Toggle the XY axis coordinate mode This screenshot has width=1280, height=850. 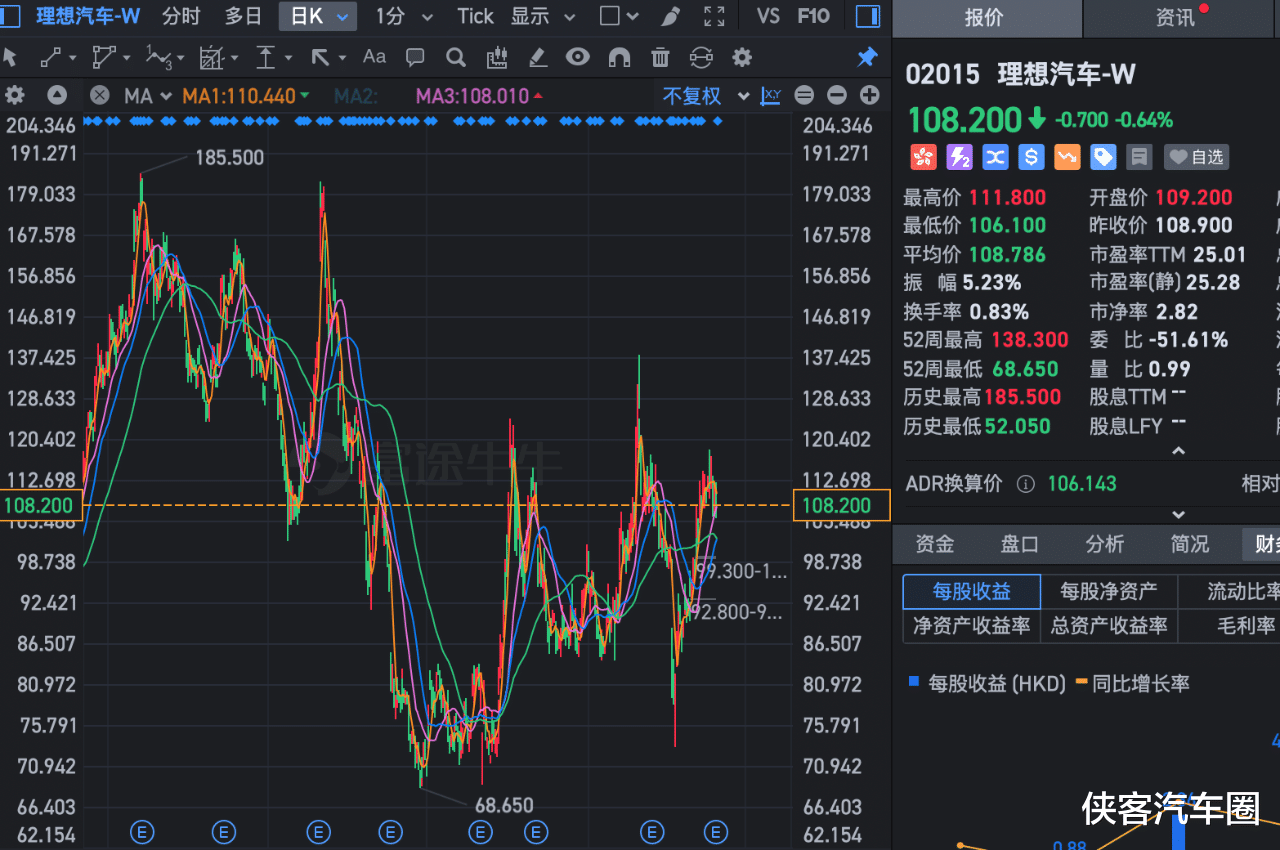771,95
